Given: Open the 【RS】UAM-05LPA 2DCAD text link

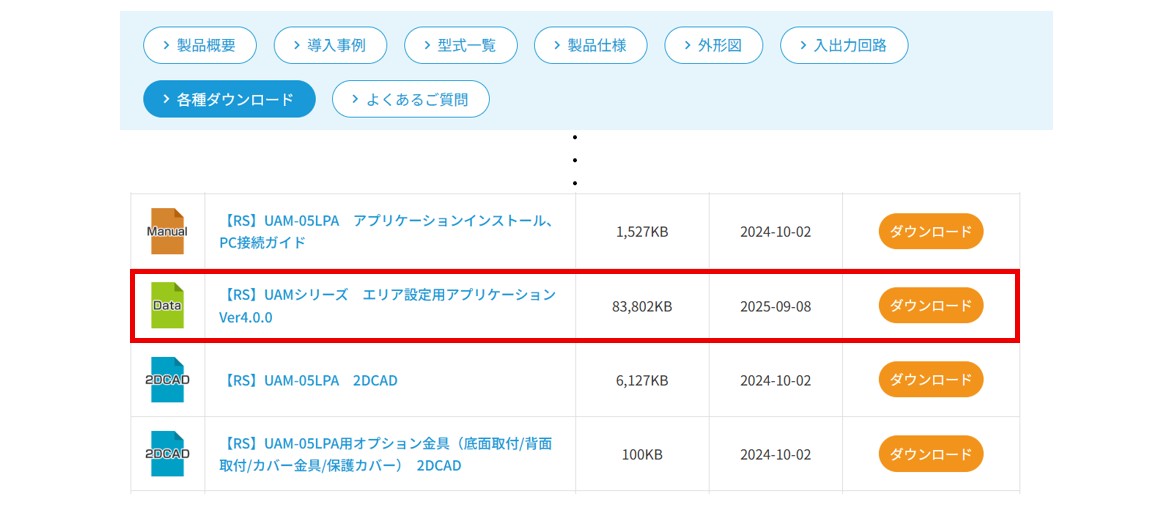Looking at the screenshot, I should click(308, 380).
